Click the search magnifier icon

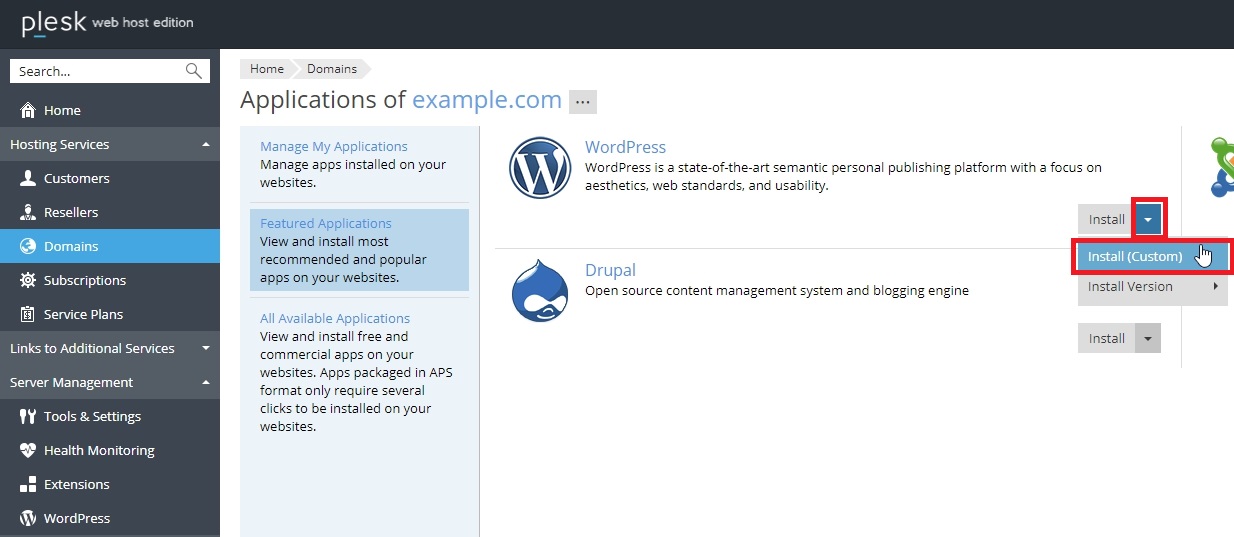[194, 71]
